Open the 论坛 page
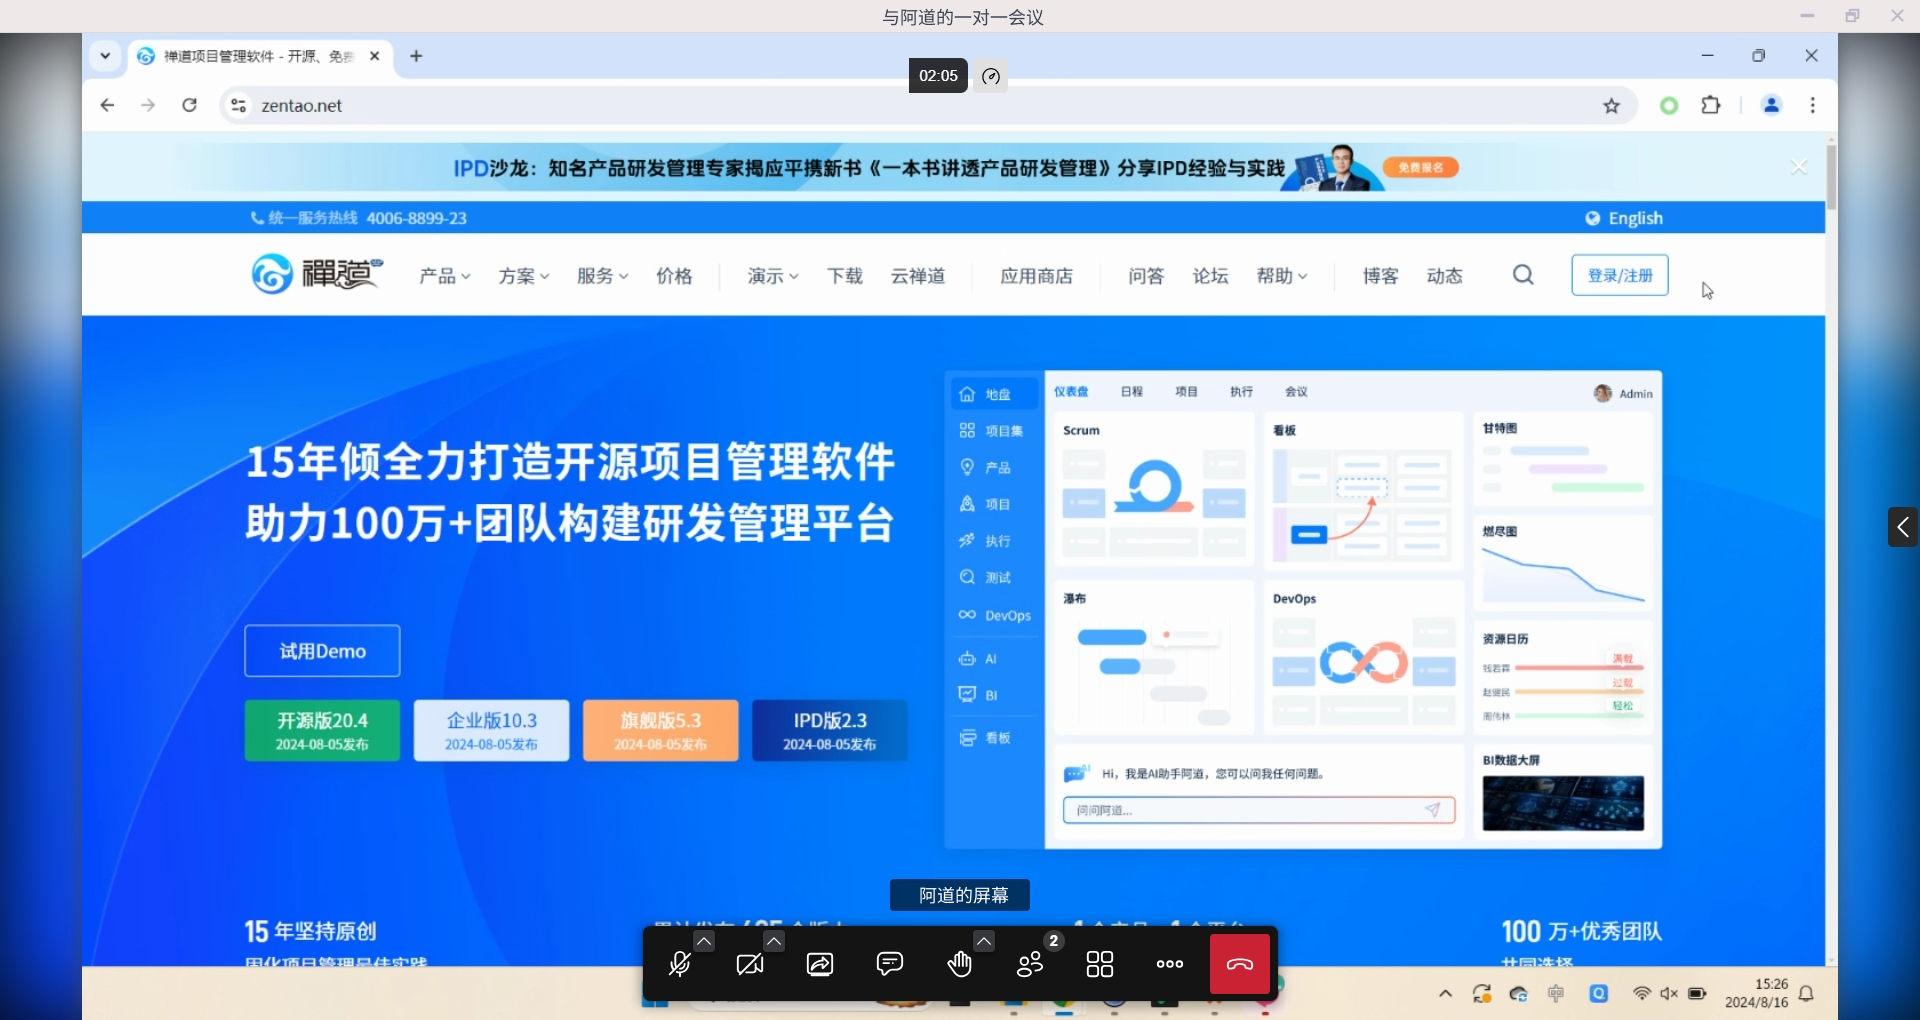 point(1210,276)
